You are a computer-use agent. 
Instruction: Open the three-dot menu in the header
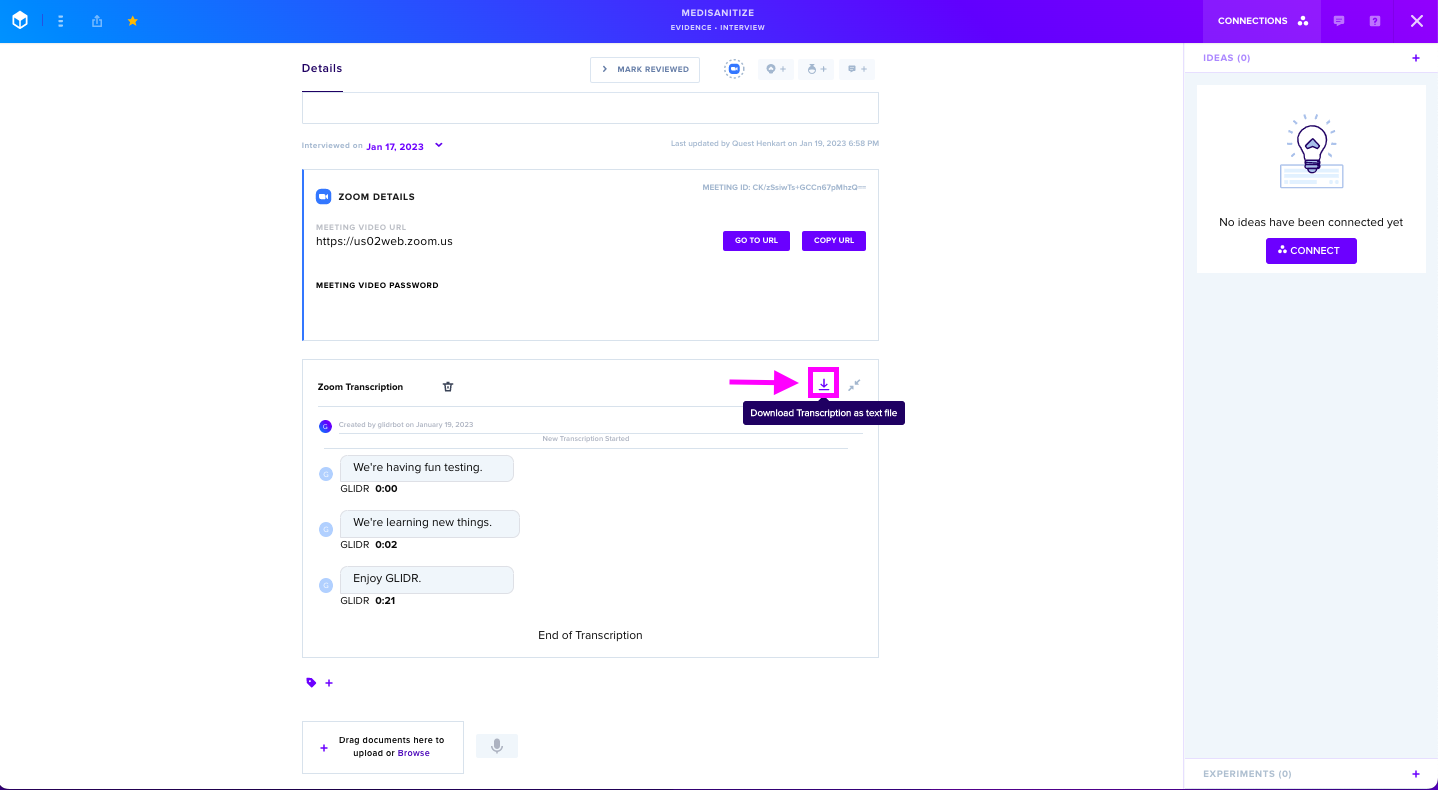tap(61, 21)
